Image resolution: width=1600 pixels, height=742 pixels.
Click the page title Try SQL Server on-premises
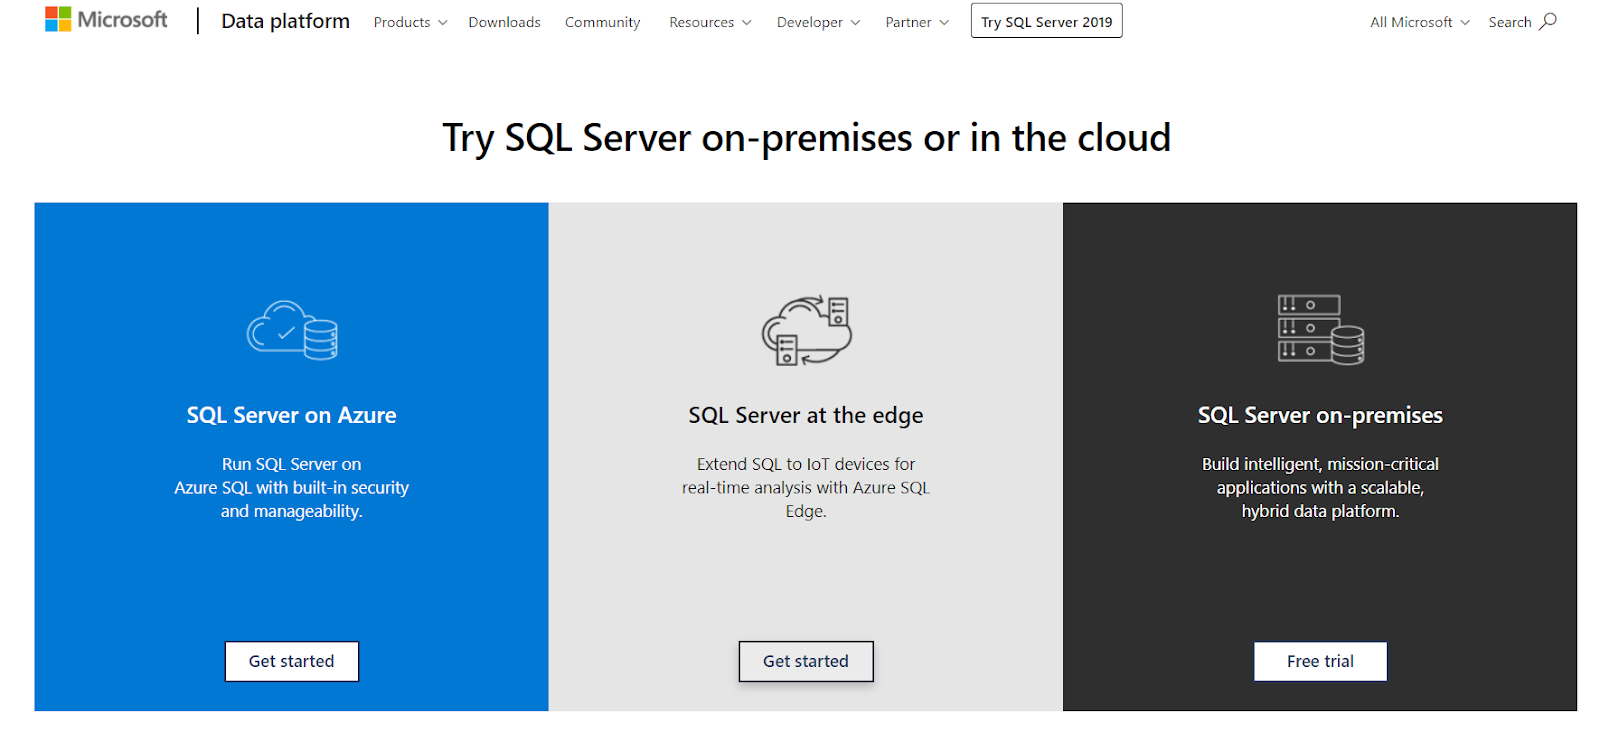tap(806, 138)
